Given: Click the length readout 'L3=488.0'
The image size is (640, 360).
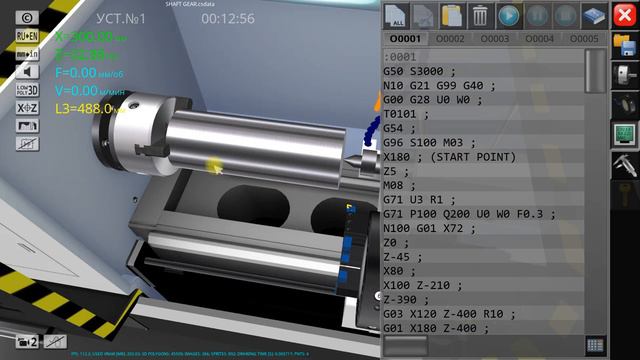Looking at the screenshot, I should point(91,109).
